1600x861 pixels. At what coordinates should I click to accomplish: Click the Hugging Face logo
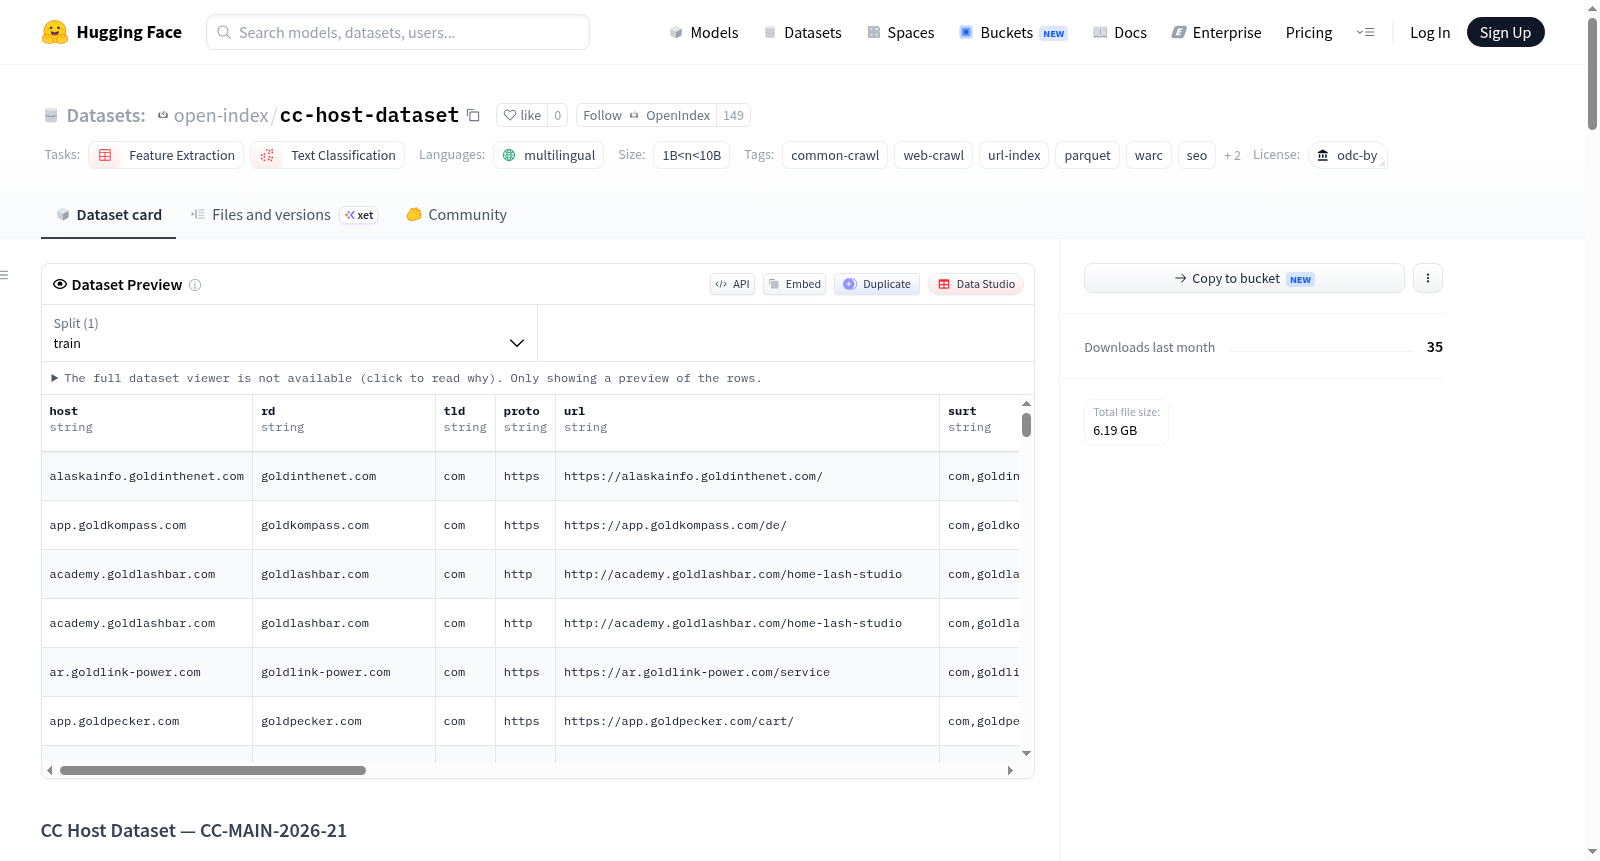(x=112, y=32)
